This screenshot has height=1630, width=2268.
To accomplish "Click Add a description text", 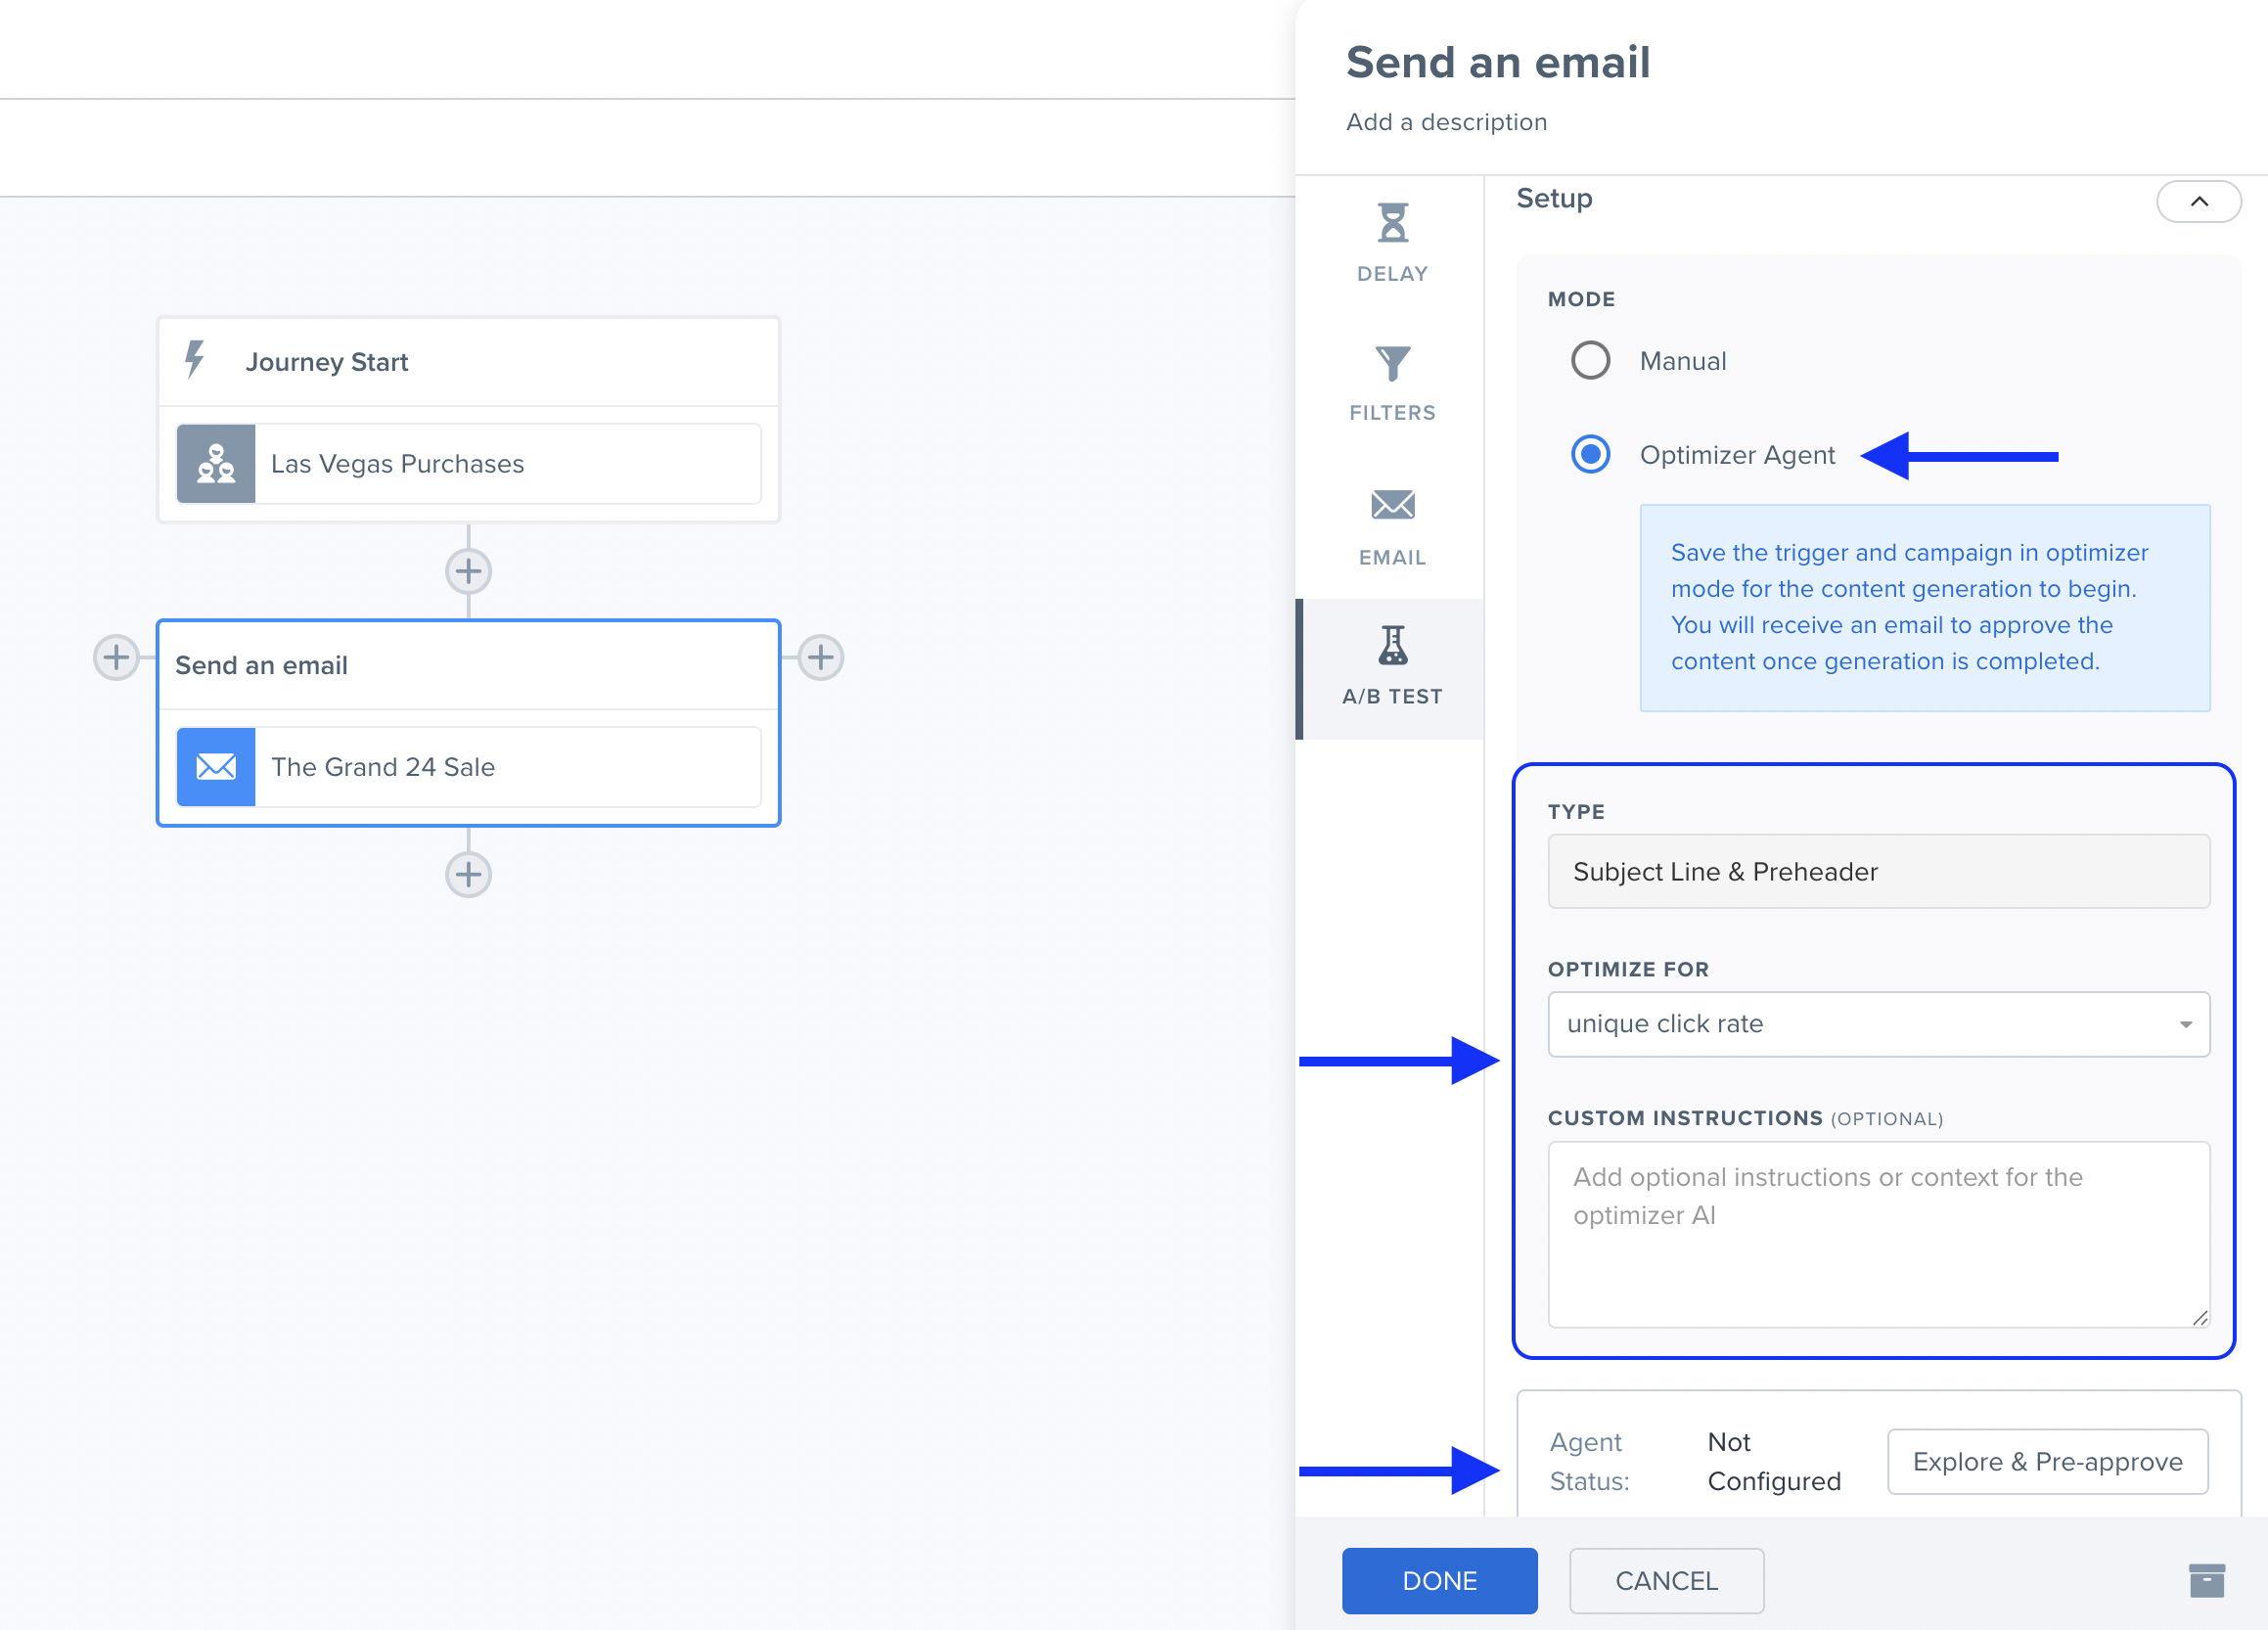I will (1446, 122).
